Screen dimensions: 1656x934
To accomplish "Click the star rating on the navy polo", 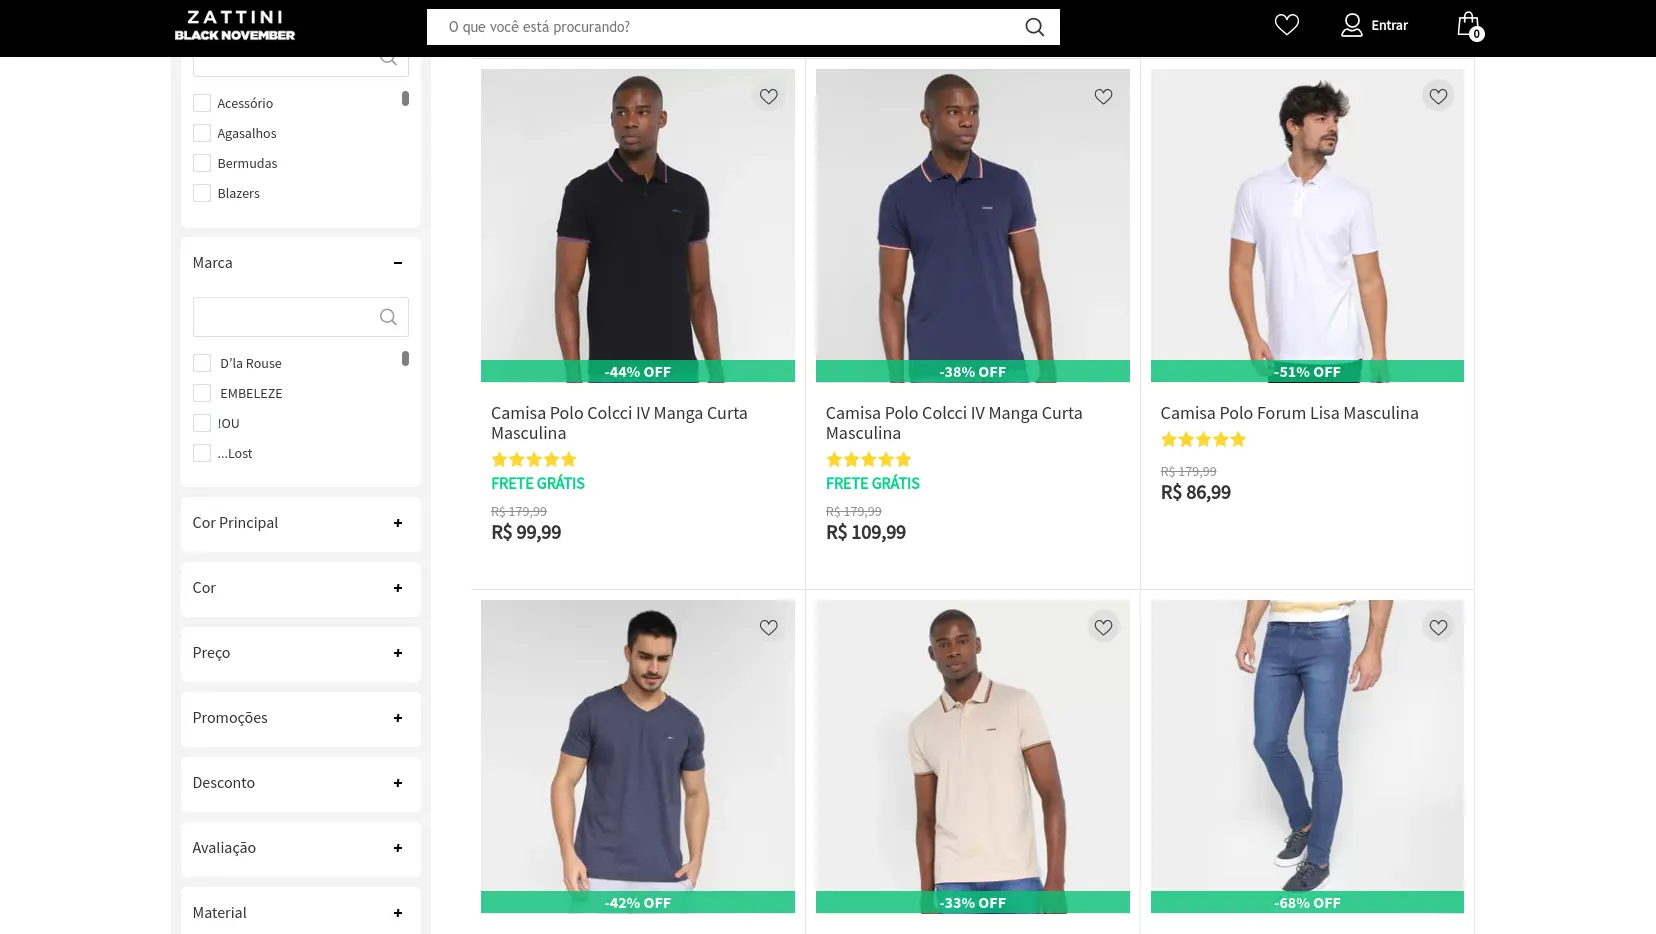I will click(868, 459).
